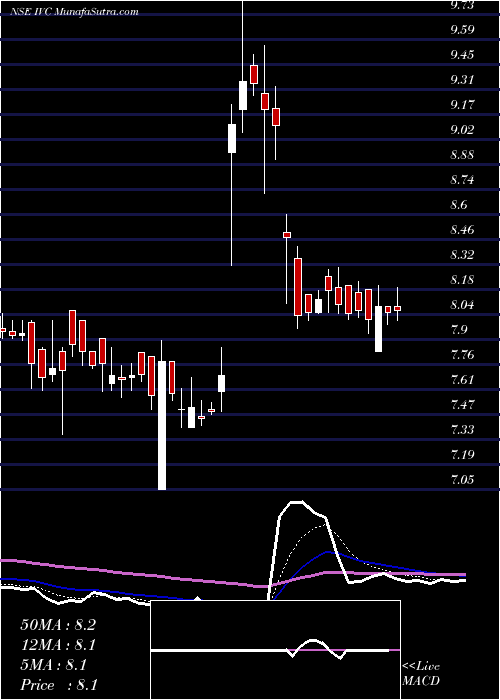Click the 8.88 price axis label

[x=463, y=155]
